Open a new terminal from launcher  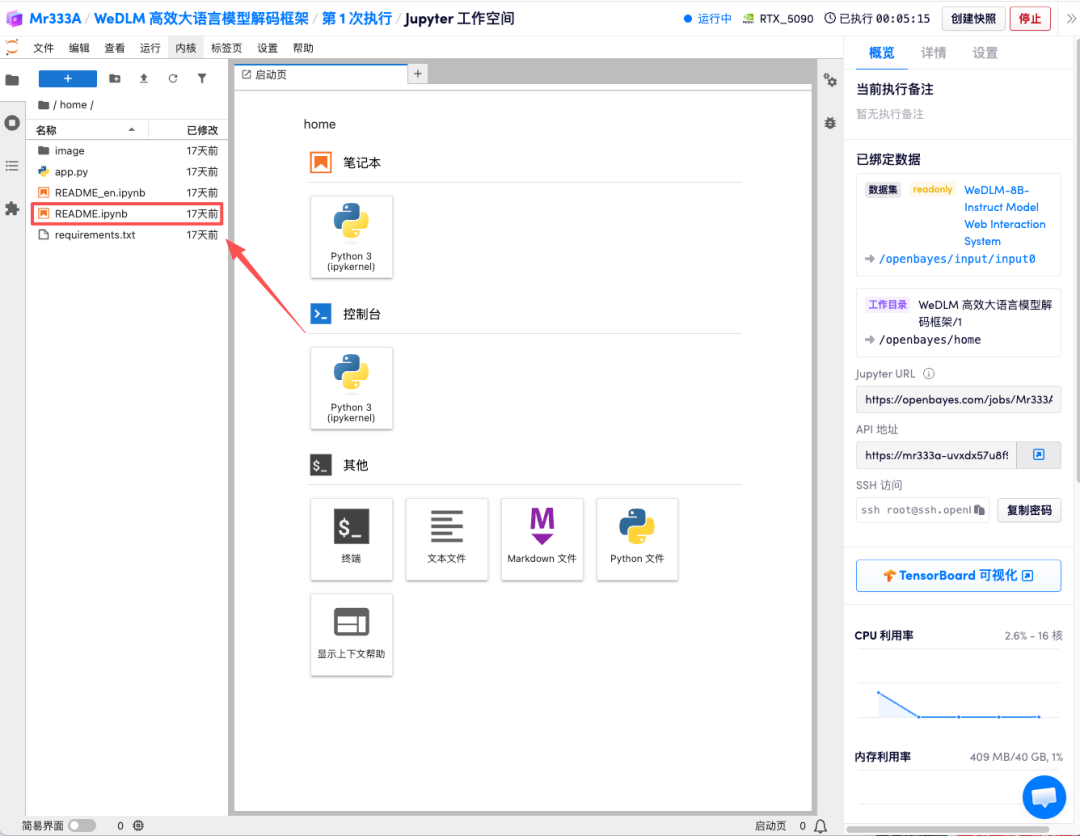click(x=351, y=539)
